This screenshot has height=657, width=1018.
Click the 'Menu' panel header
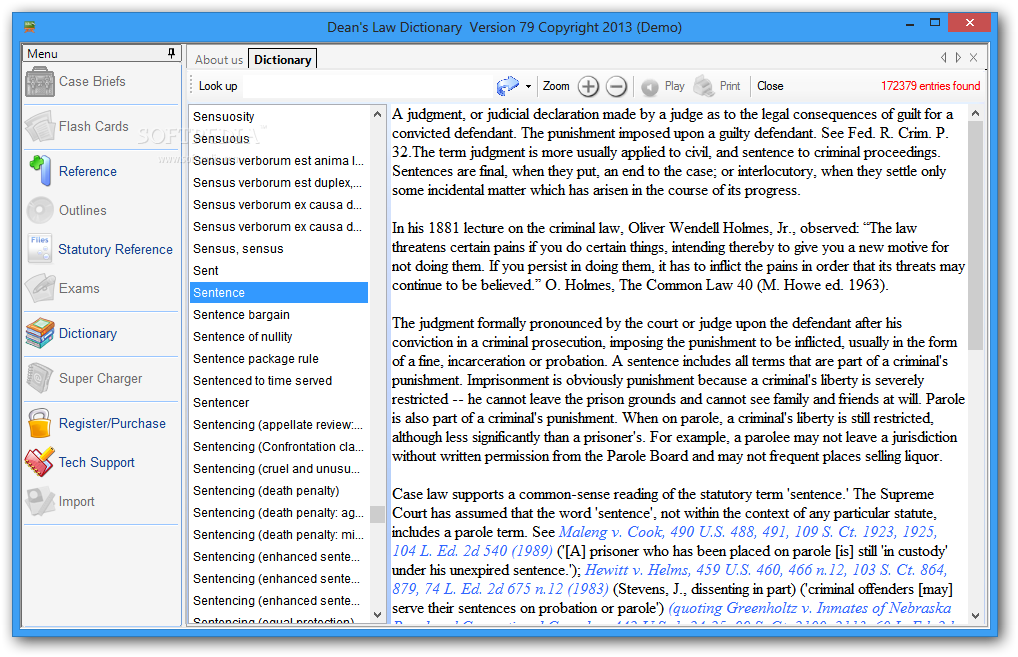click(101, 53)
